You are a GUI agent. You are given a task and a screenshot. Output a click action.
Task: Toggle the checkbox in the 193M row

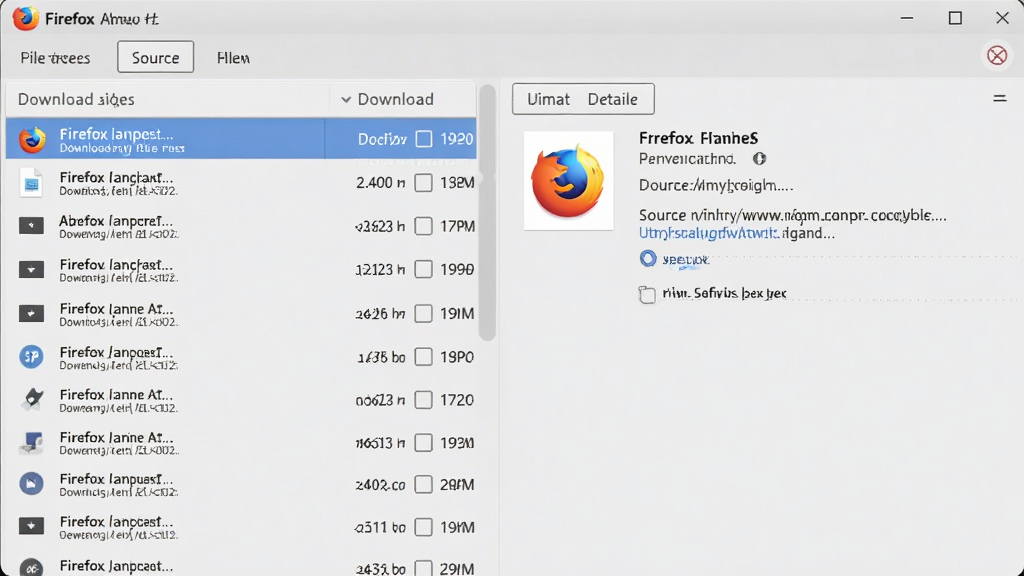pyautogui.click(x=424, y=443)
